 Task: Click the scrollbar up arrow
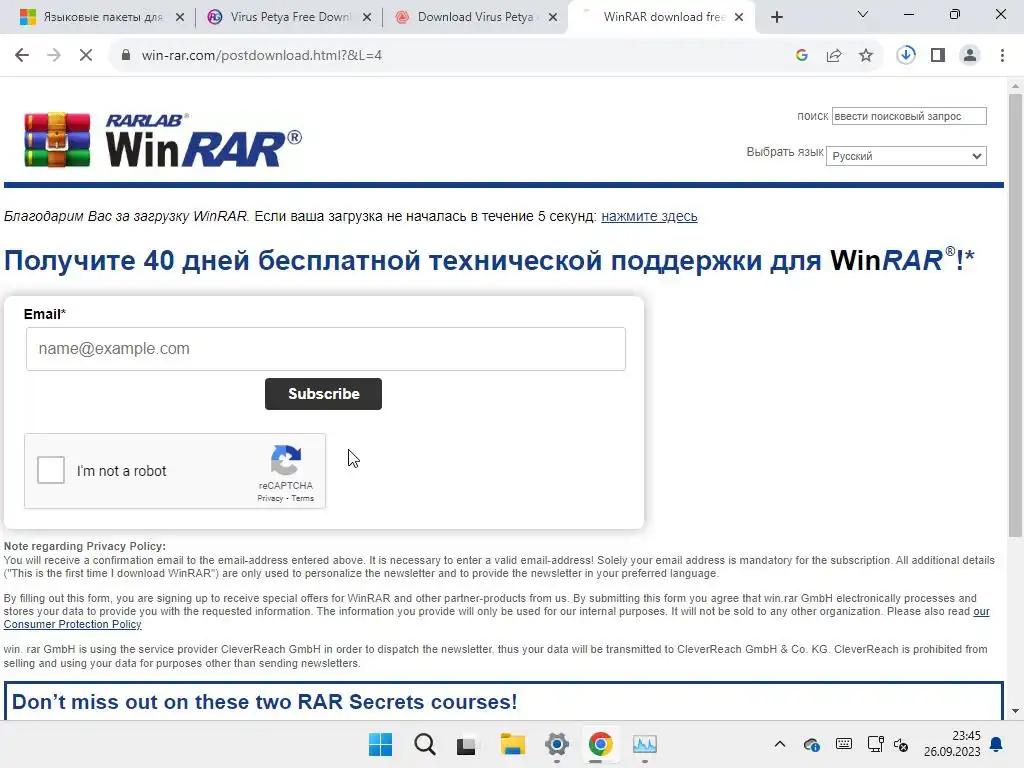pyautogui.click(x=1015, y=86)
